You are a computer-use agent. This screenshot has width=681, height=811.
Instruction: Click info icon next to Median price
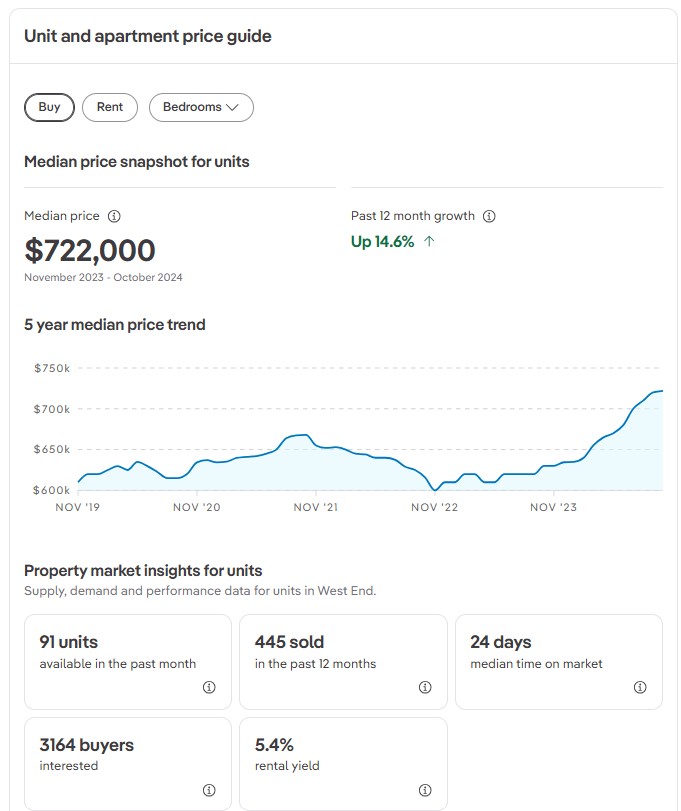click(114, 216)
